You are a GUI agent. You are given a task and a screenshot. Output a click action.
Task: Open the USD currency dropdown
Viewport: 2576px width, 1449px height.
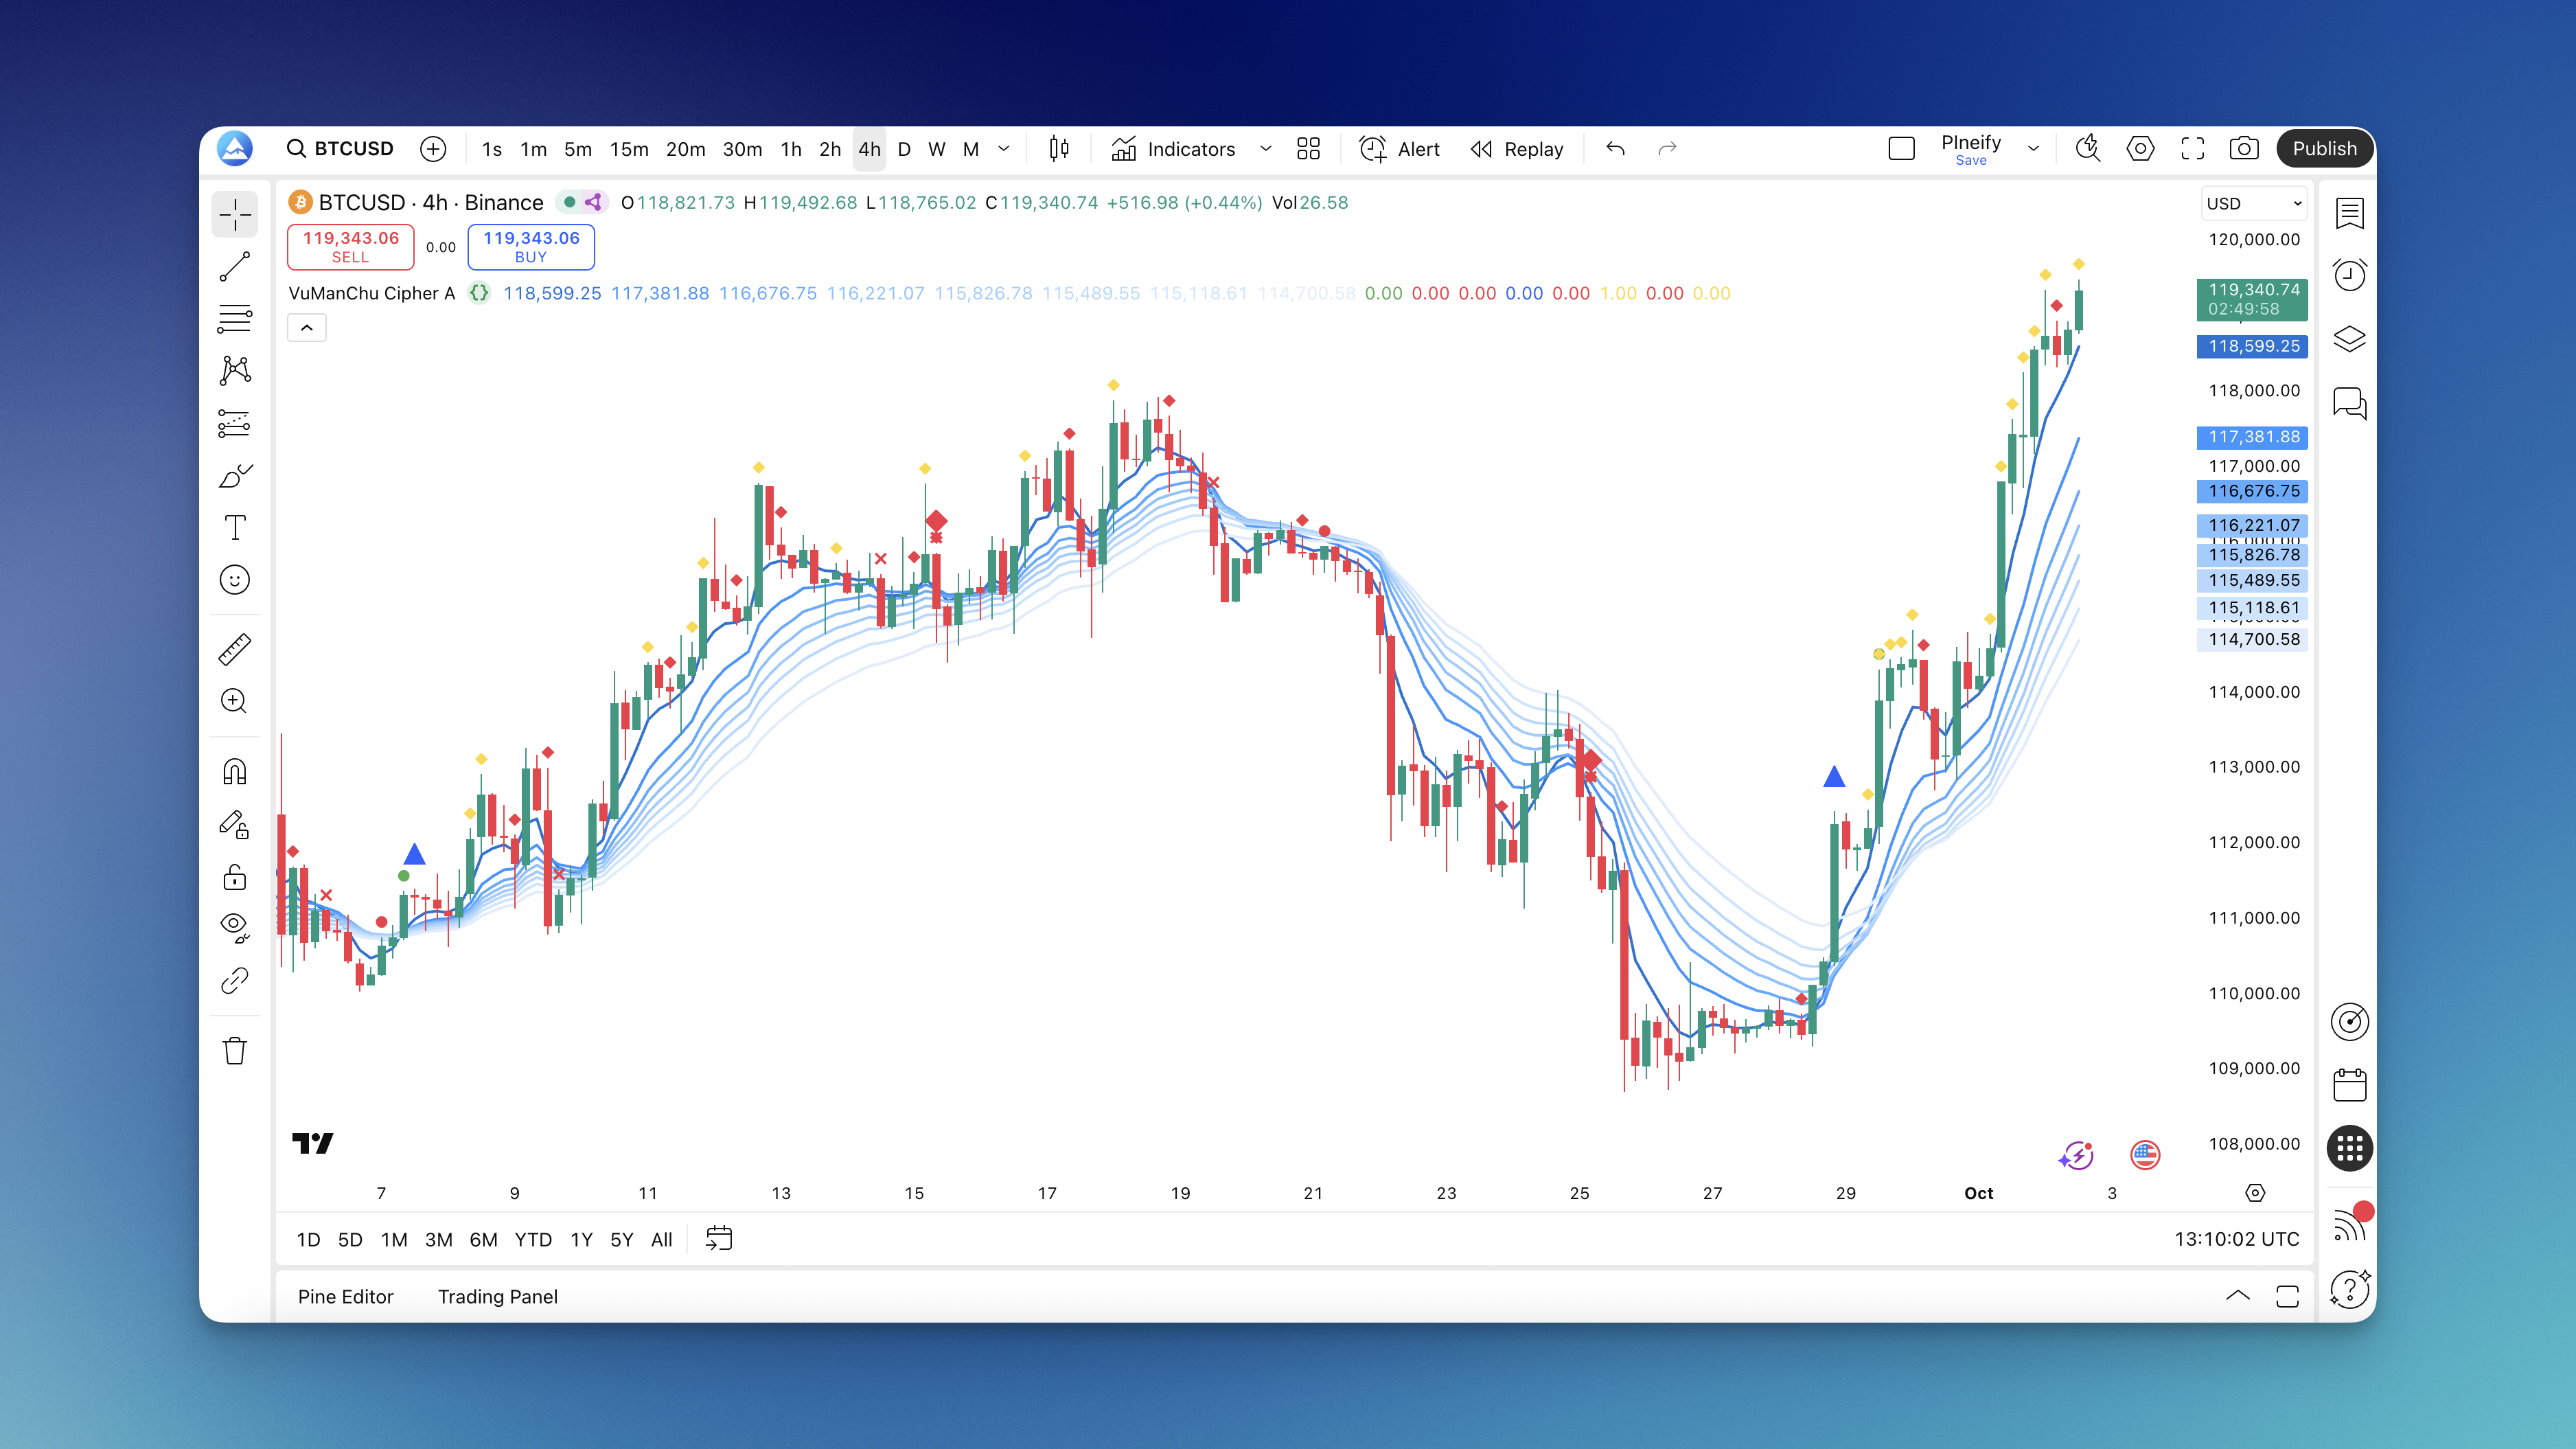point(2254,203)
